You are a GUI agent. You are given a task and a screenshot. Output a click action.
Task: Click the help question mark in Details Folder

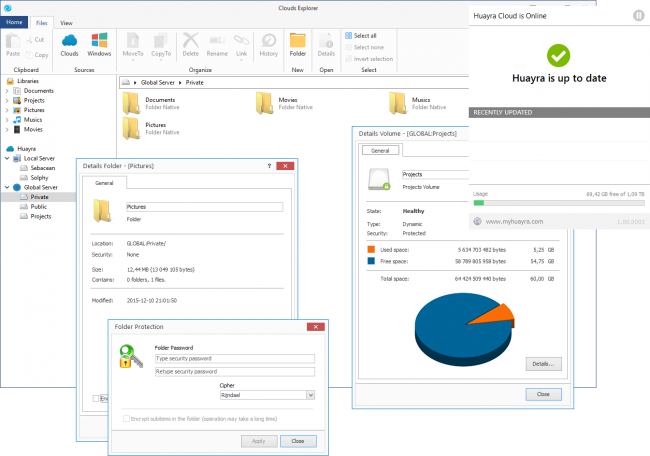coord(269,166)
